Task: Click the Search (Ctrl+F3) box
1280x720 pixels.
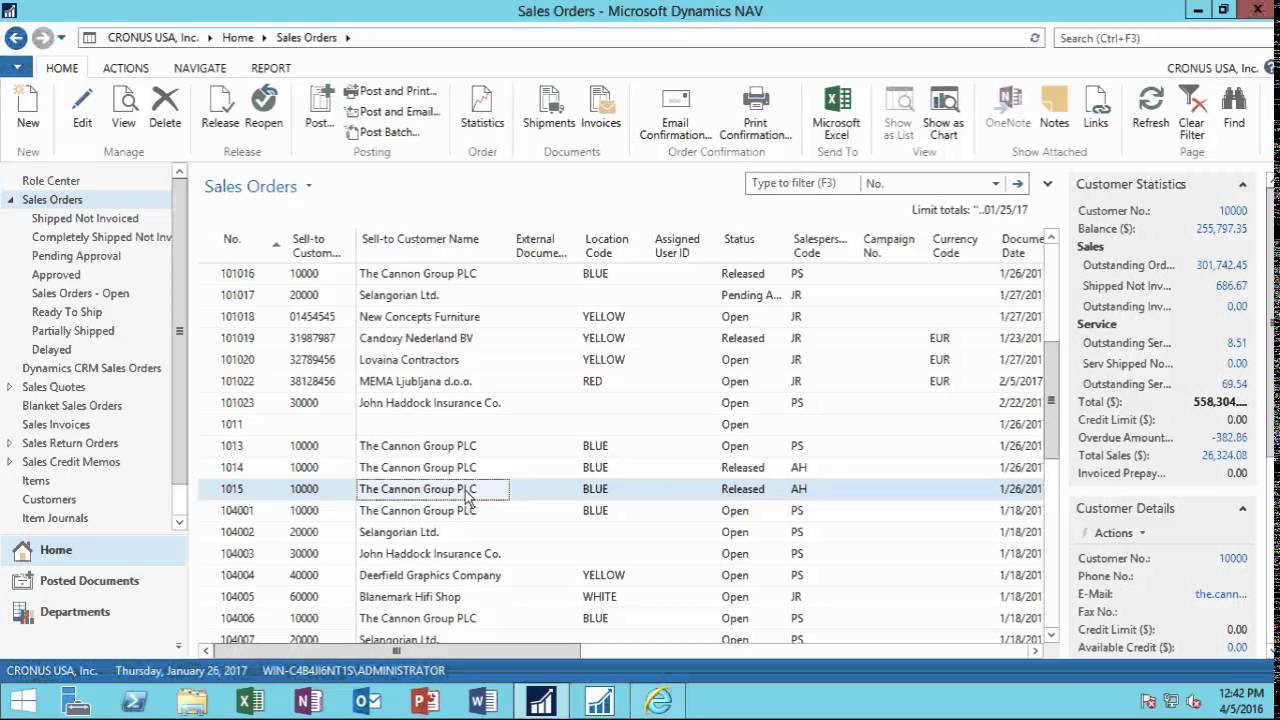Action: coord(1162,38)
